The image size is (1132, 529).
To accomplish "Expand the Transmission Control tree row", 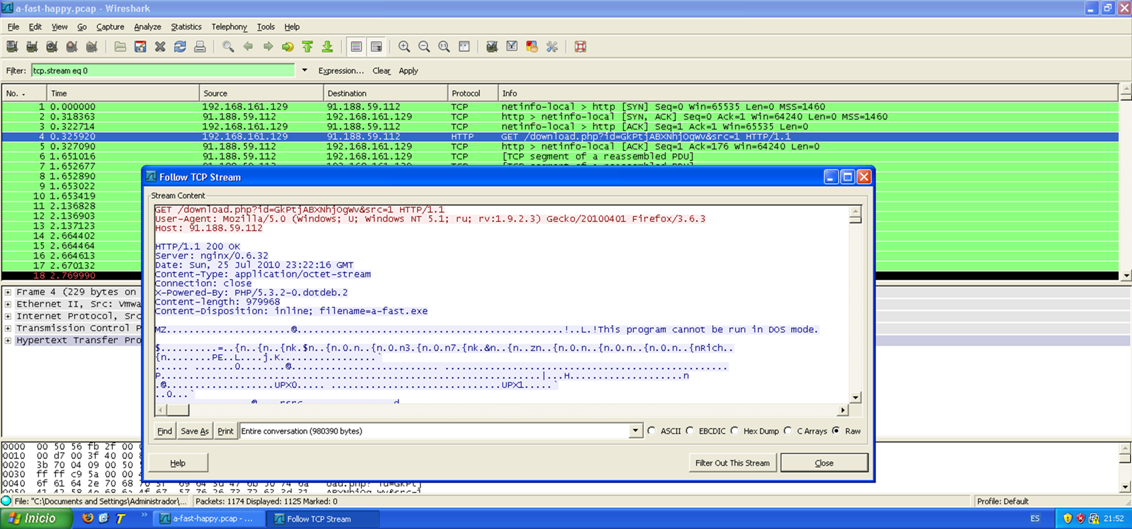I will [8, 328].
